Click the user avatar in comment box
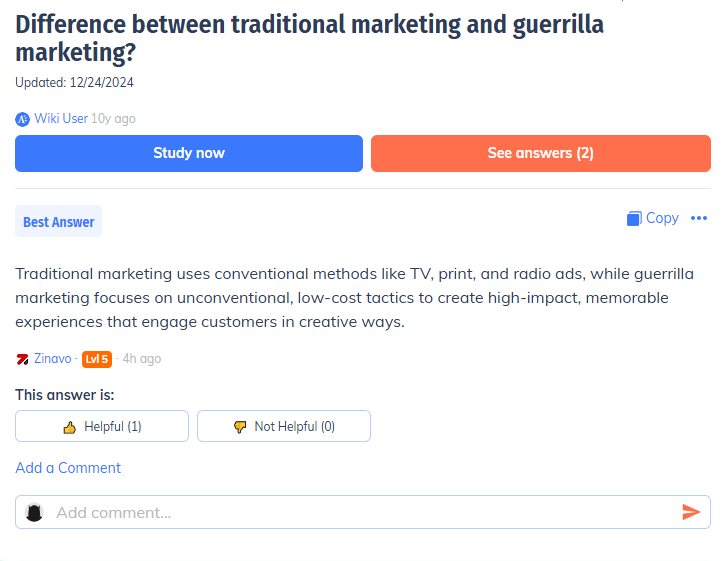Viewport: 721px width, 561px height. pyautogui.click(x=34, y=512)
